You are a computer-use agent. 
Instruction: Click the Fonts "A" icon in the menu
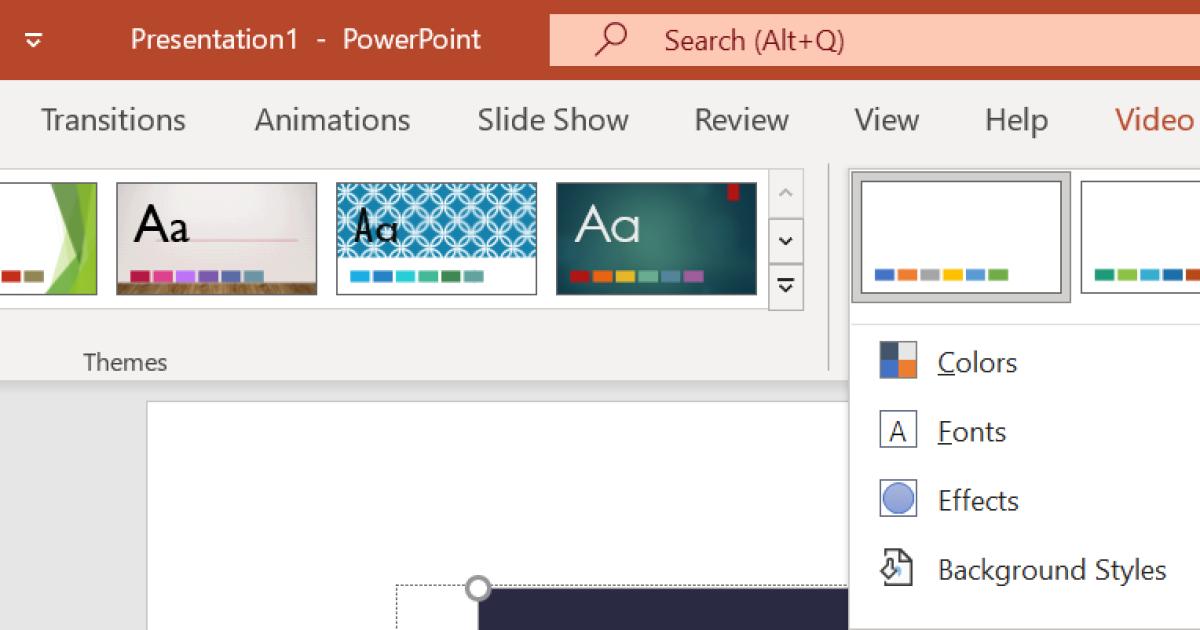click(x=898, y=431)
